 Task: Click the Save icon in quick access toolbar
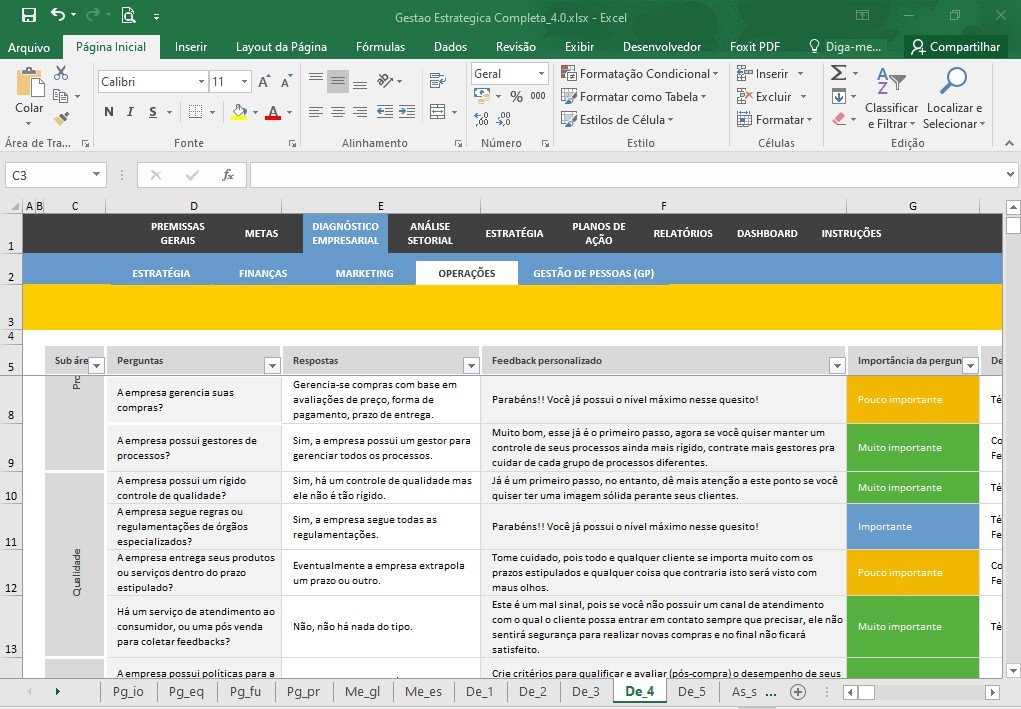coord(29,15)
